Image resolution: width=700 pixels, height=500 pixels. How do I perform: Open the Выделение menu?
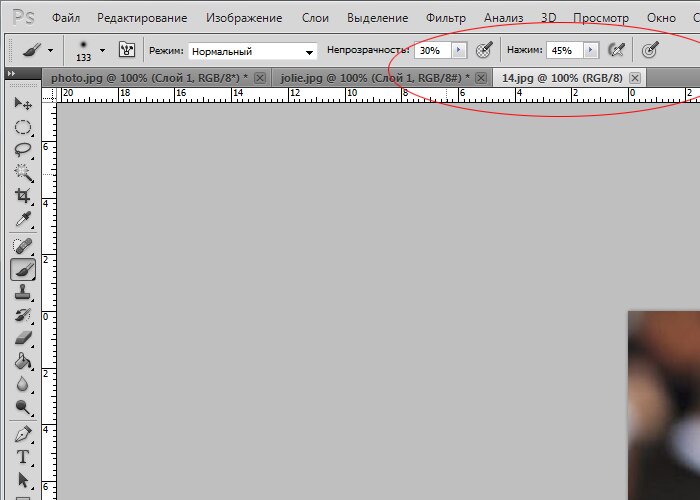click(378, 18)
